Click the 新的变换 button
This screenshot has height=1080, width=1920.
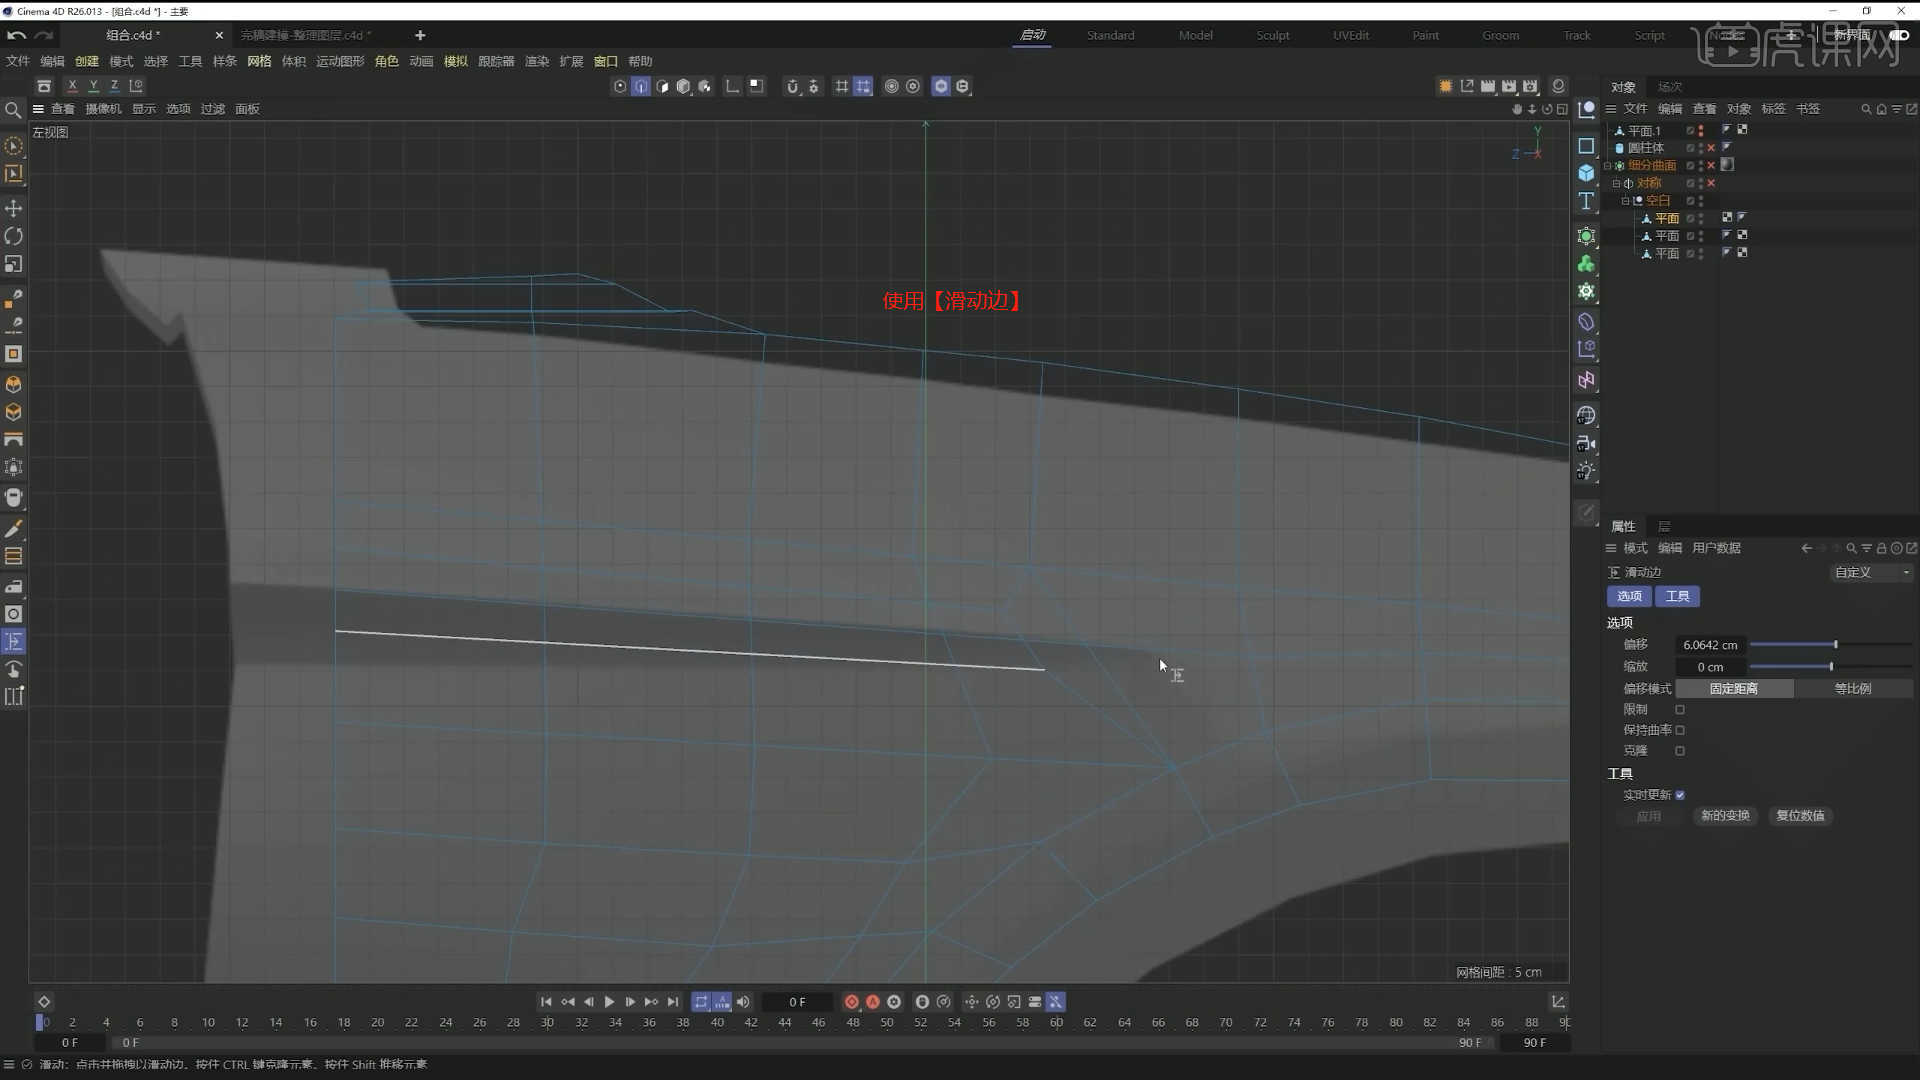click(x=1725, y=816)
